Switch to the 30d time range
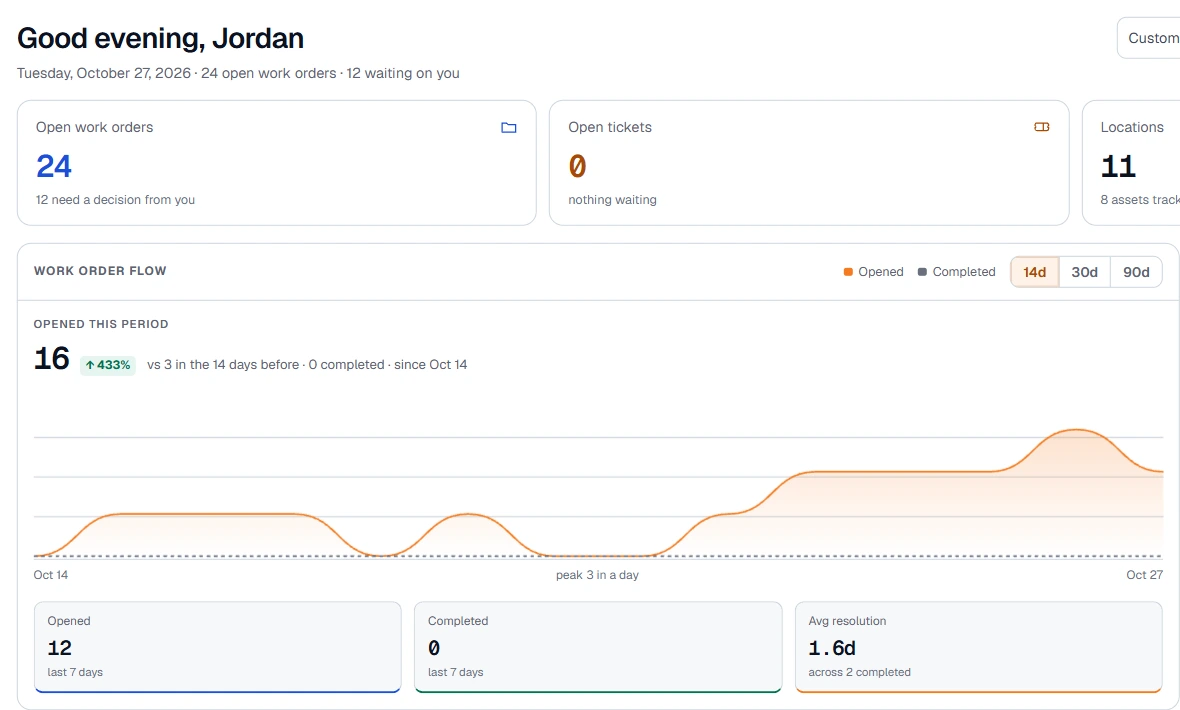1180x710 pixels. tap(1084, 272)
